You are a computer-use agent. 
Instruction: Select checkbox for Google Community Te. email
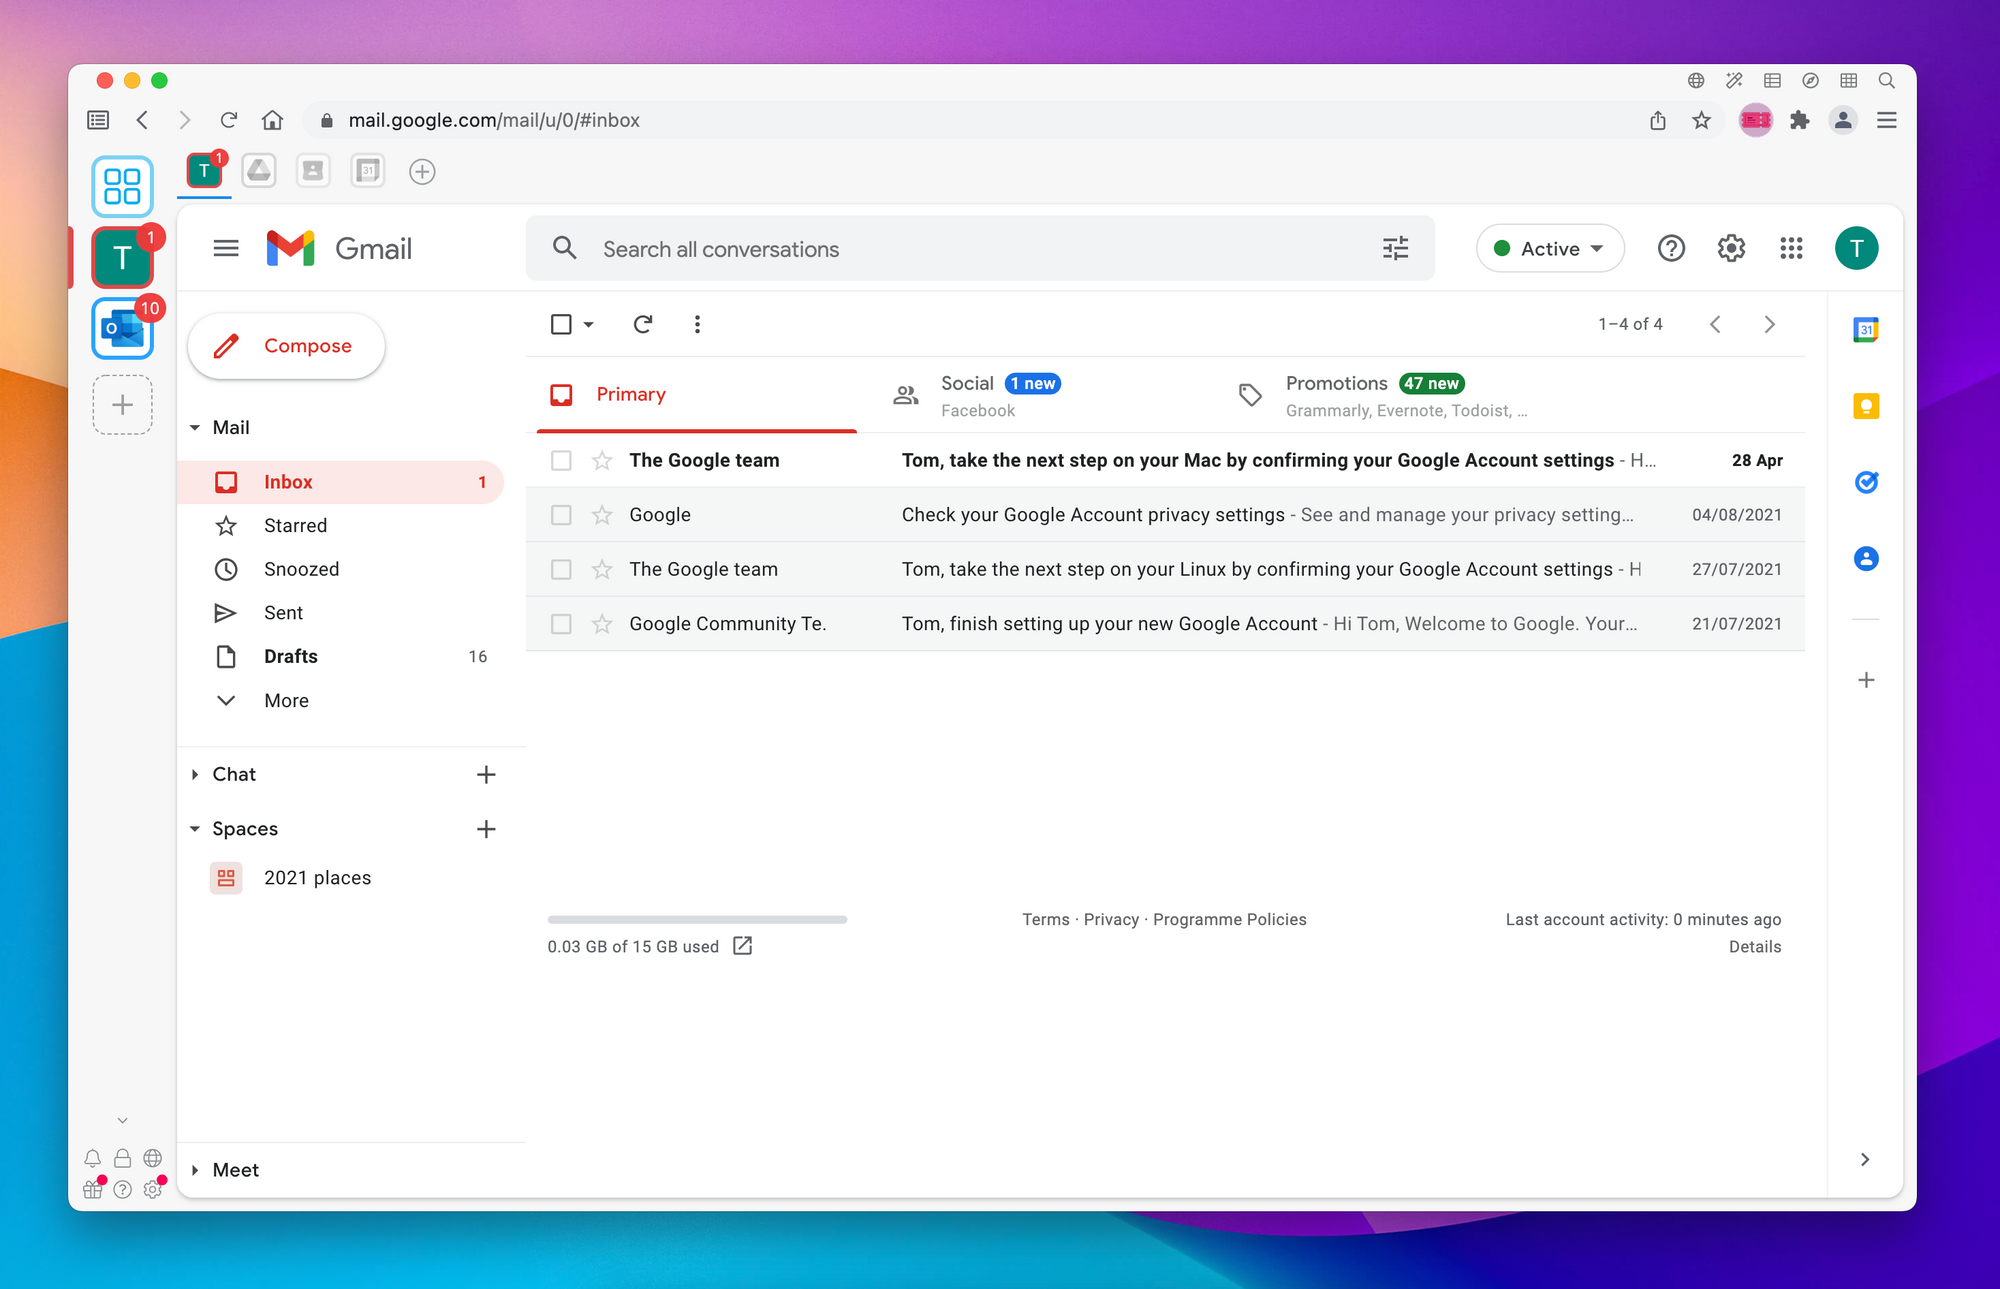click(561, 623)
